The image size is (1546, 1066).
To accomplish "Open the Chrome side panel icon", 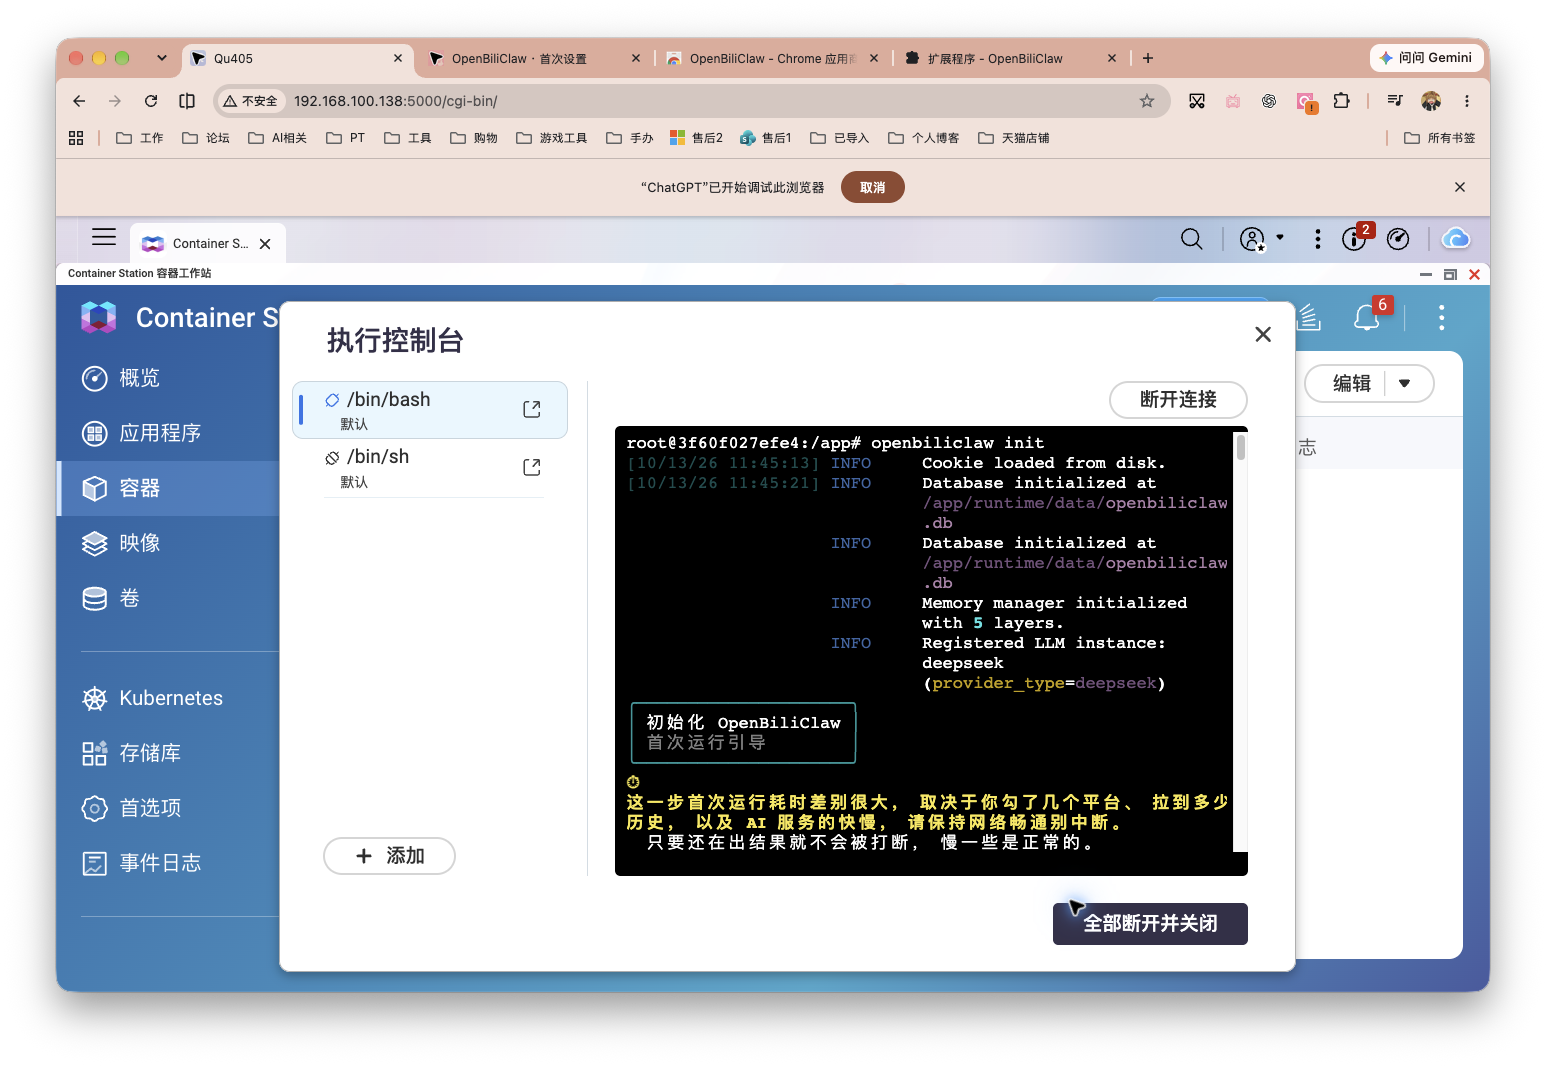I will (x=187, y=101).
